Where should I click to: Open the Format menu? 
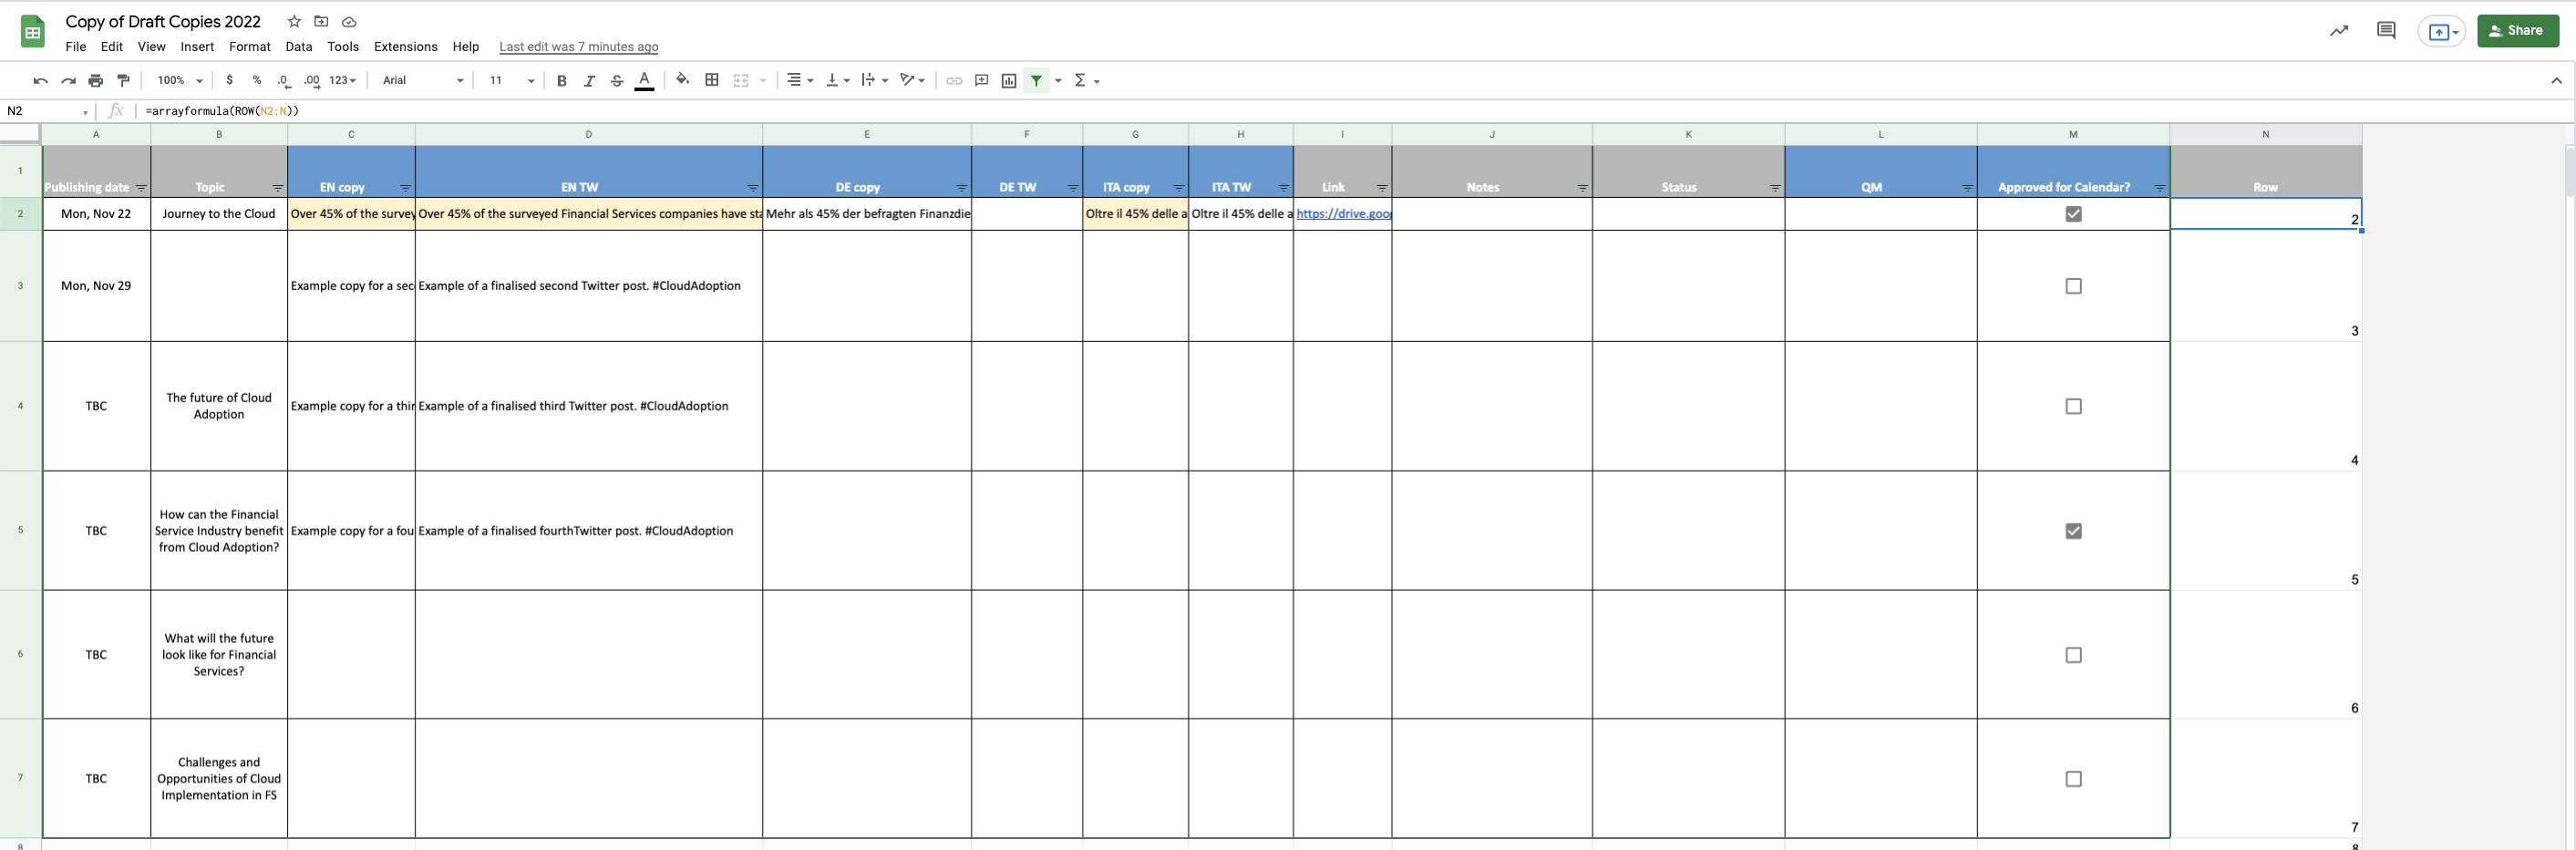pyautogui.click(x=249, y=47)
